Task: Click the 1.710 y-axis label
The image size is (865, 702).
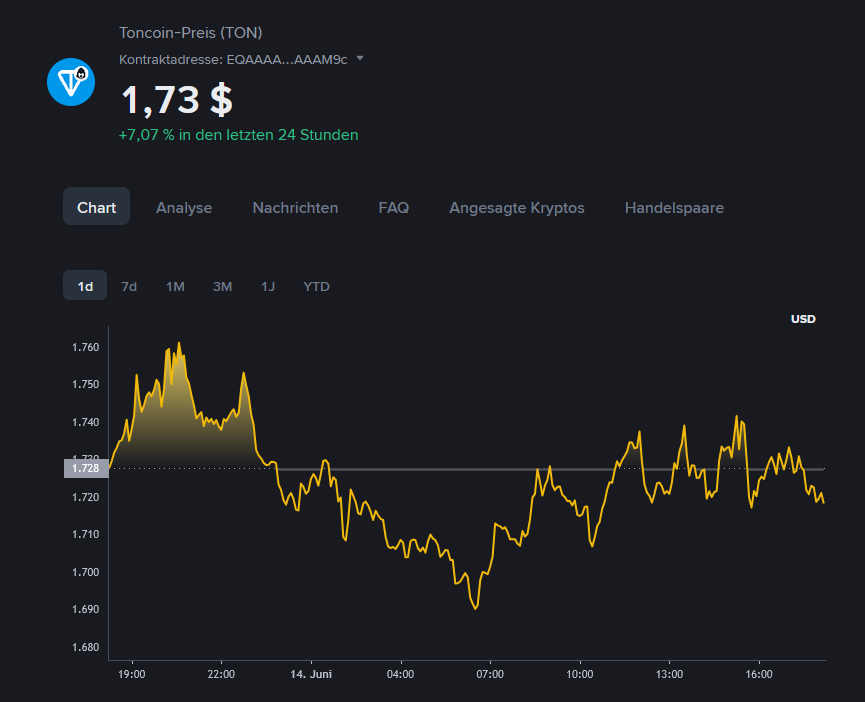Action: coord(86,534)
